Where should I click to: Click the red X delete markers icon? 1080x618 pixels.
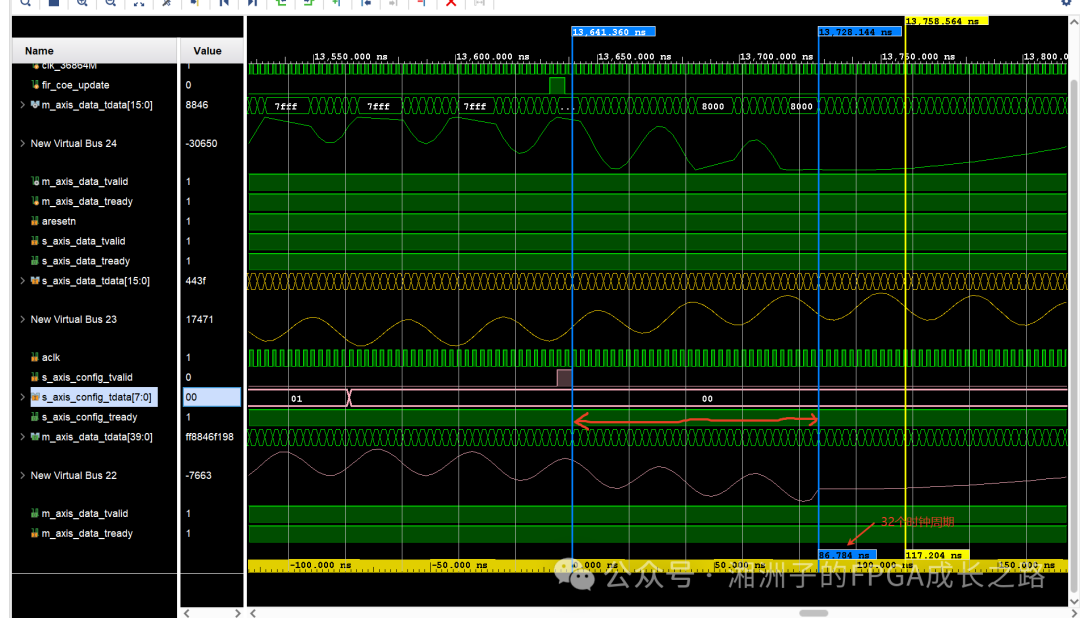click(451, 3)
